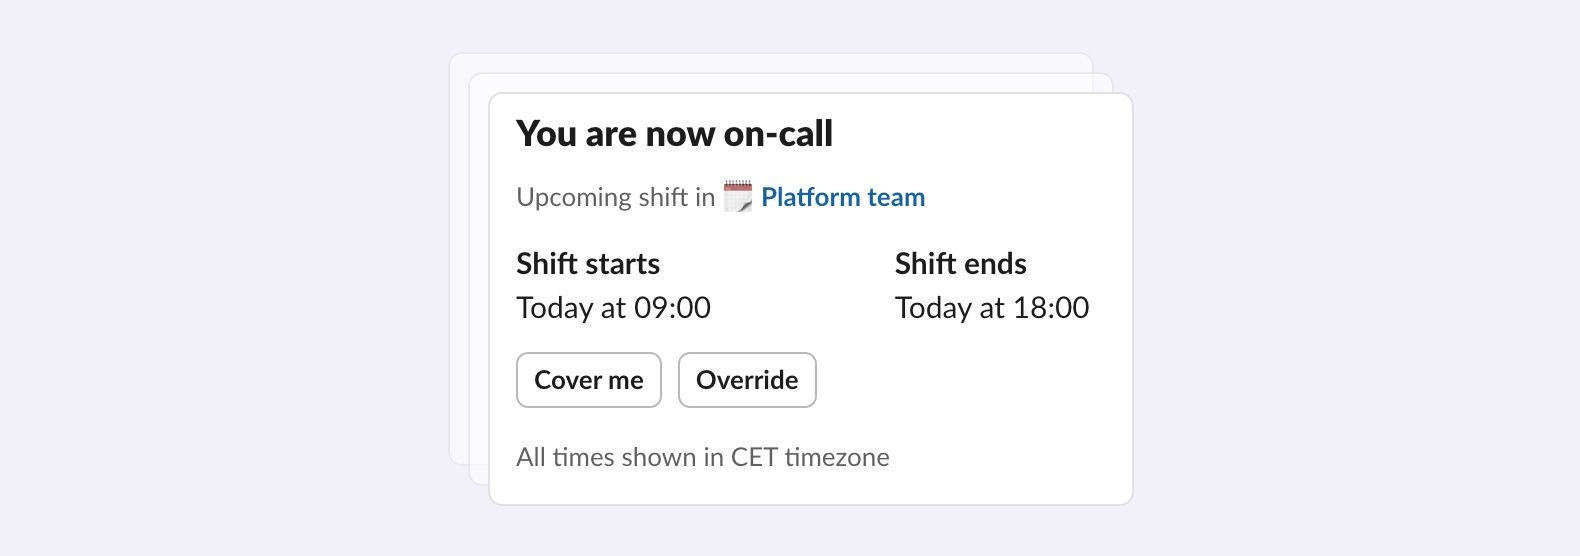Click the lavender page background left of the cards

pos(220,280)
